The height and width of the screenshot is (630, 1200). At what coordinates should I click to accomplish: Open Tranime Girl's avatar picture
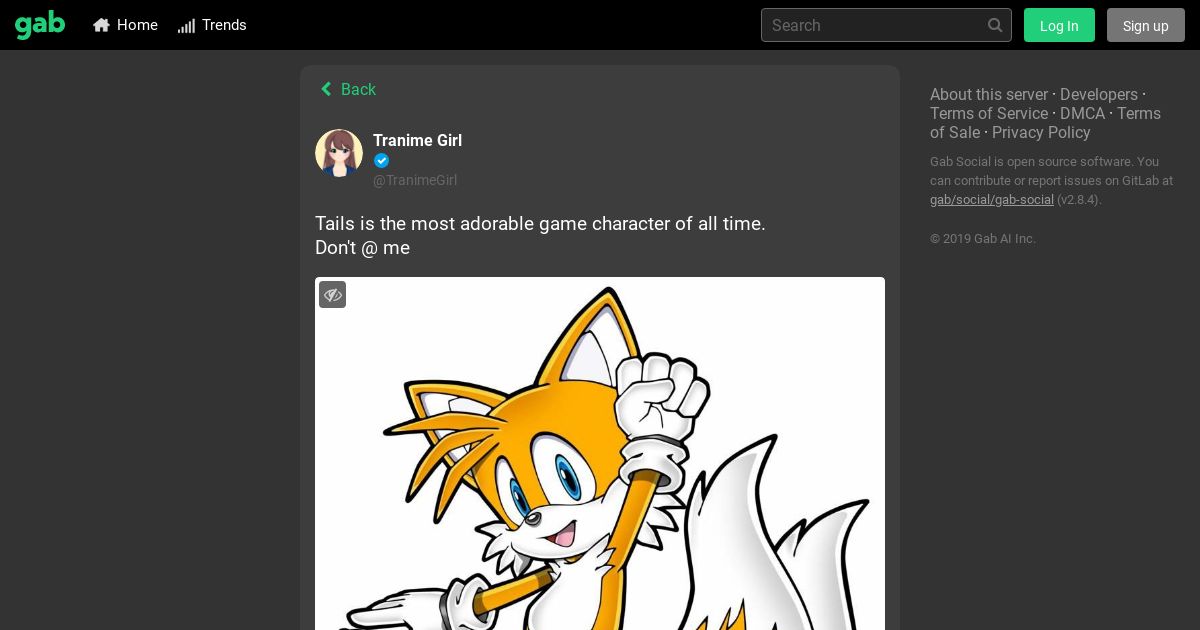339,153
